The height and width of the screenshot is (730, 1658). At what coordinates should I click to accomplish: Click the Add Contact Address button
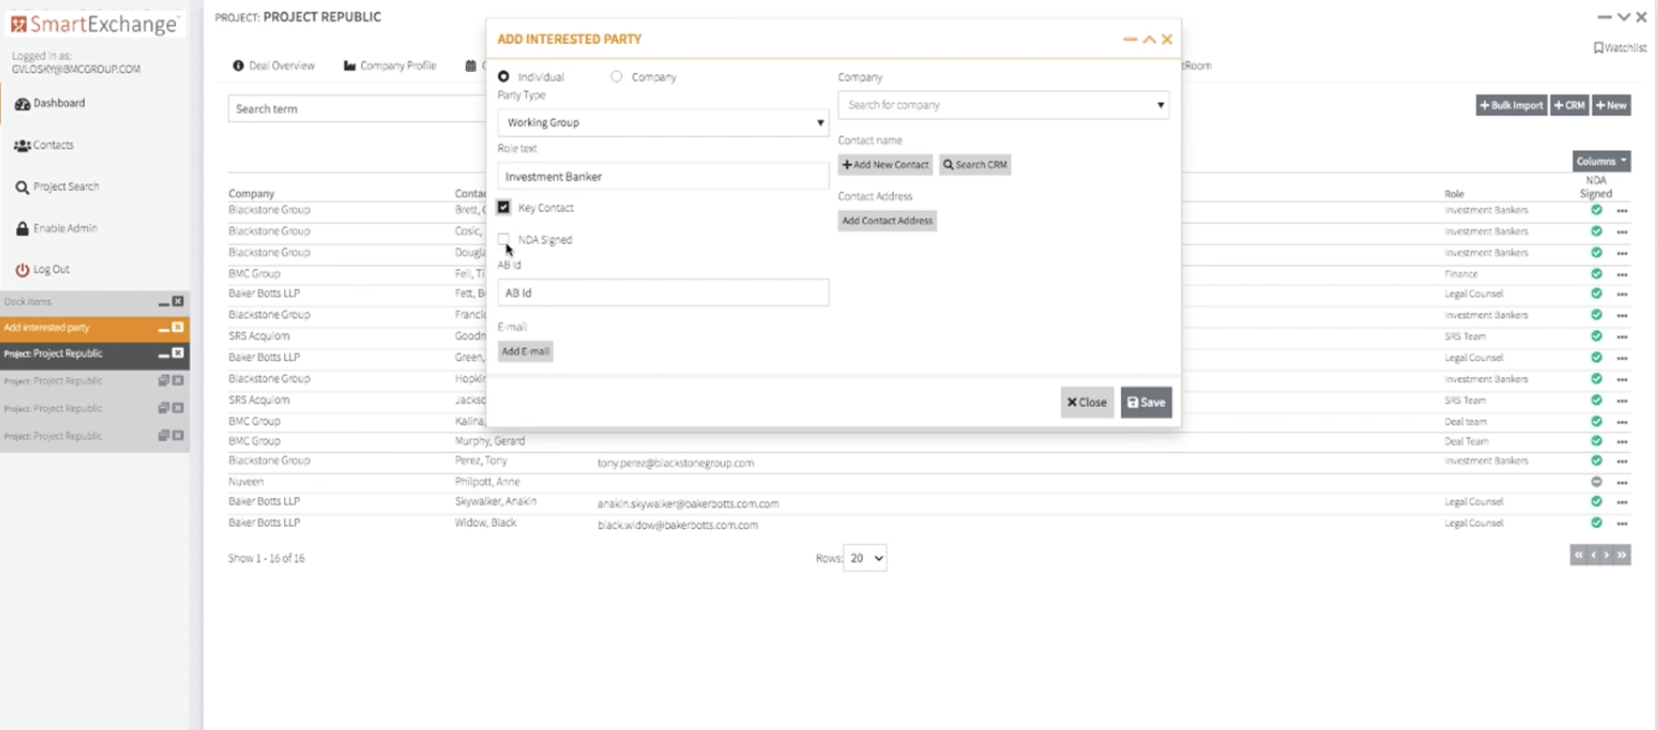(887, 221)
